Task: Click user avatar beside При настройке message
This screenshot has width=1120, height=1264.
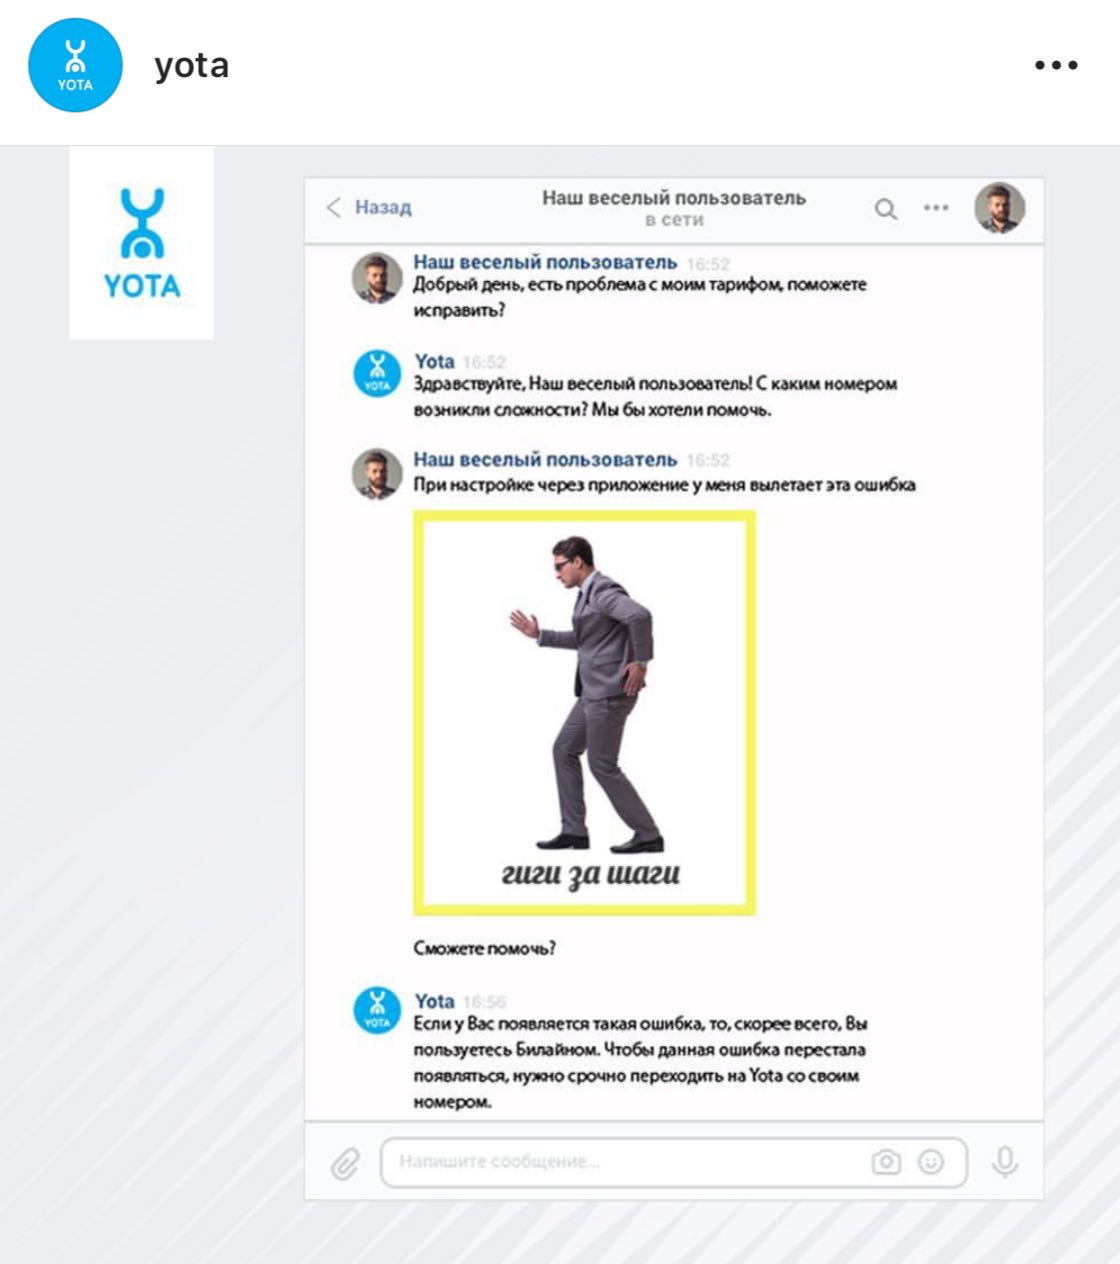Action: pyautogui.click(x=377, y=473)
